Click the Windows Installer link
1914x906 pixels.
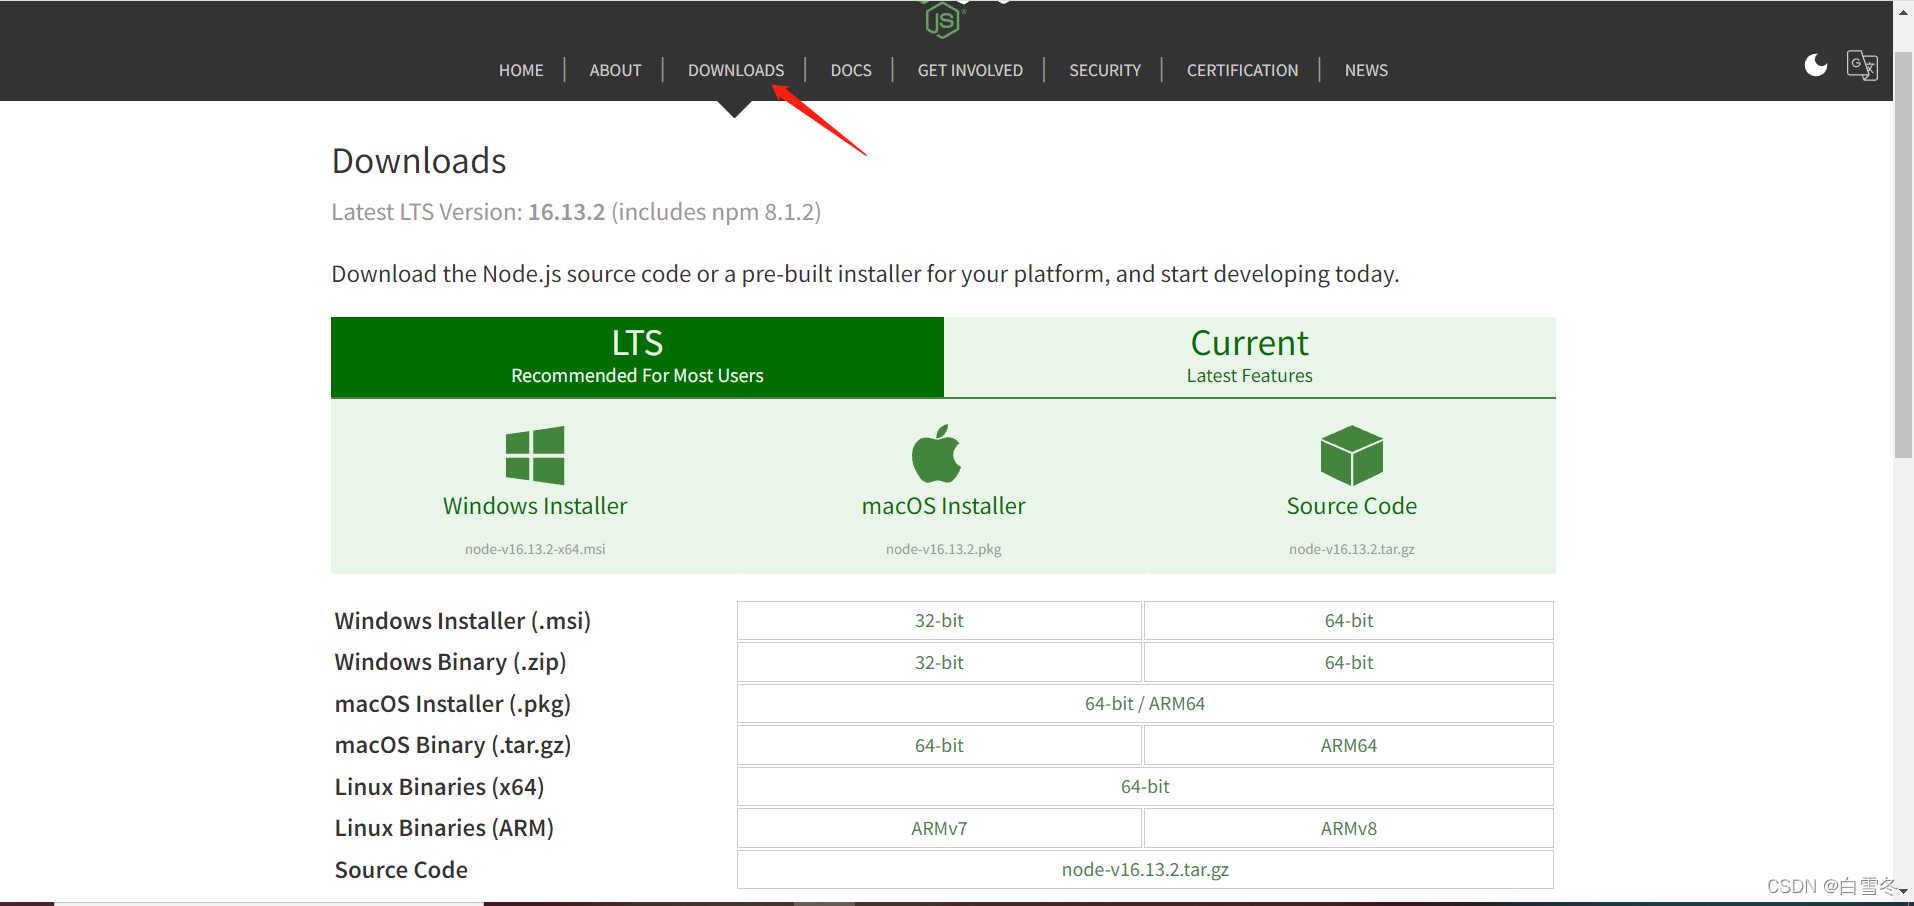[535, 506]
